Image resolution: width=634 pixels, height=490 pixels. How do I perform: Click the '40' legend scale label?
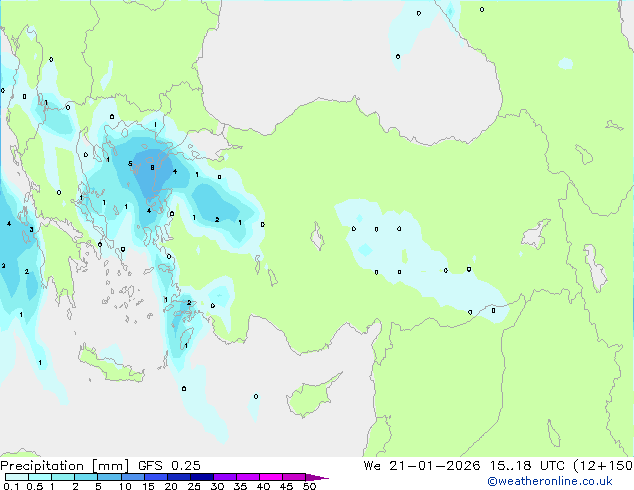[x=264, y=486]
